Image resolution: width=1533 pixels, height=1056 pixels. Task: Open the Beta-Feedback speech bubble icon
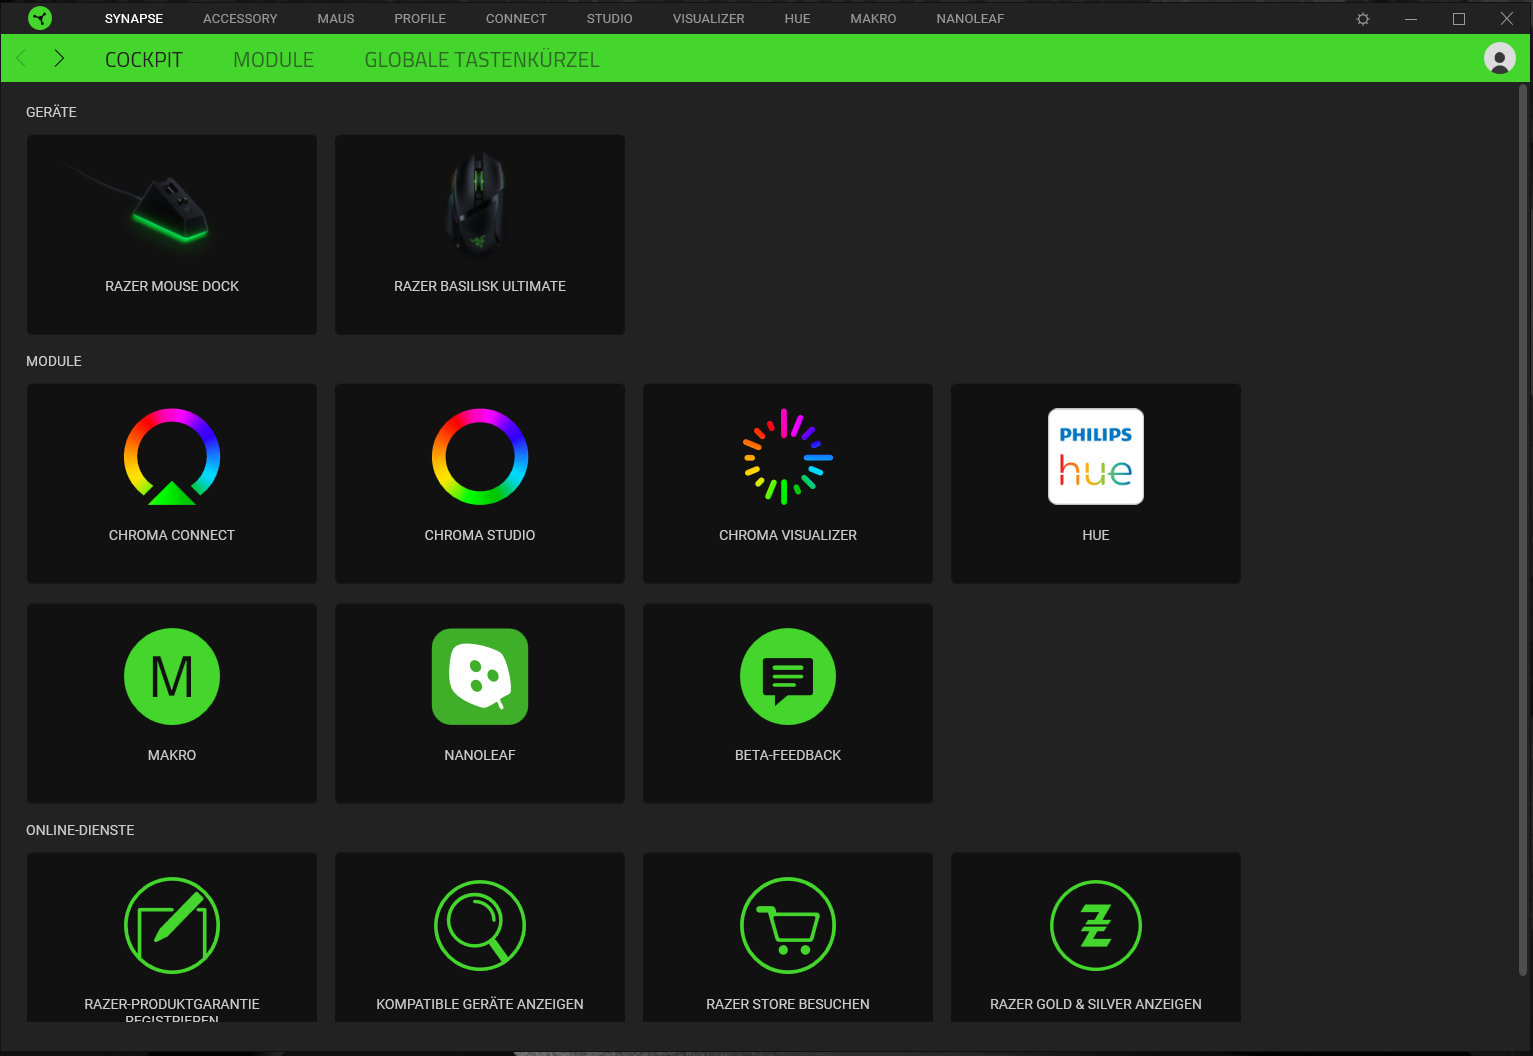tap(788, 676)
